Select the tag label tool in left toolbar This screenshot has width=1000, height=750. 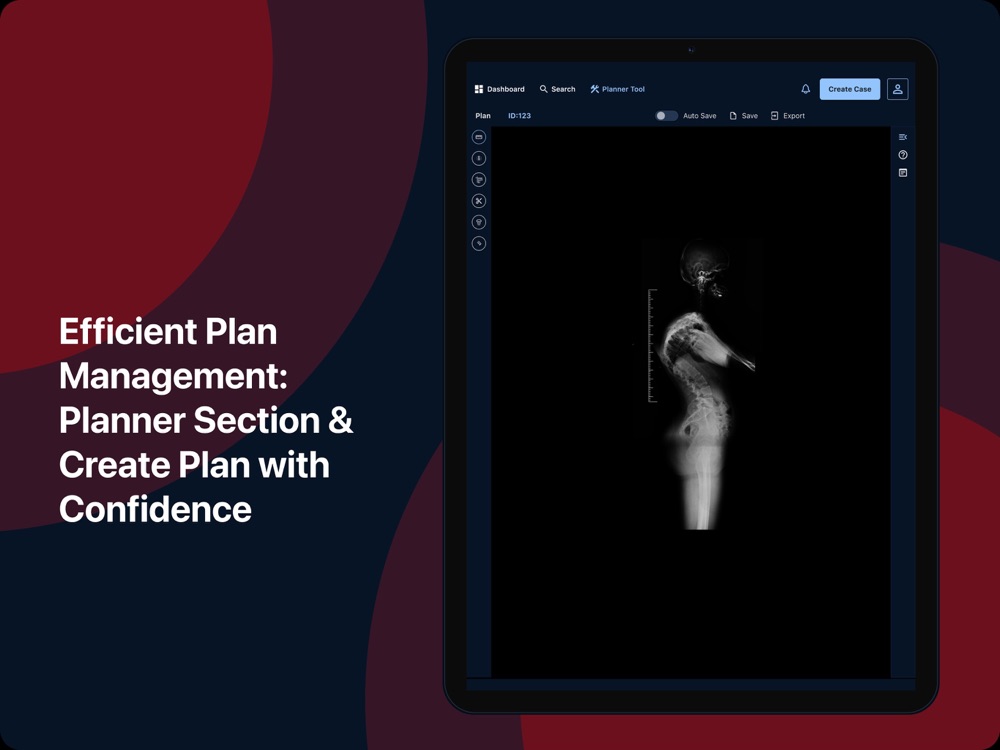(479, 244)
